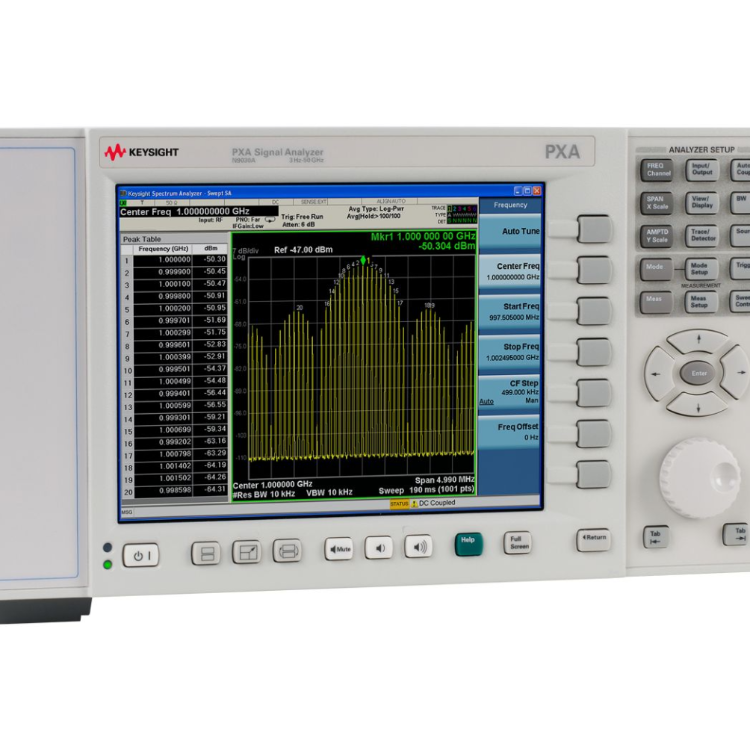Screen dimensions: 750x750
Task: Click the VBW 10 kHz annotation
Action: [x=329, y=493]
